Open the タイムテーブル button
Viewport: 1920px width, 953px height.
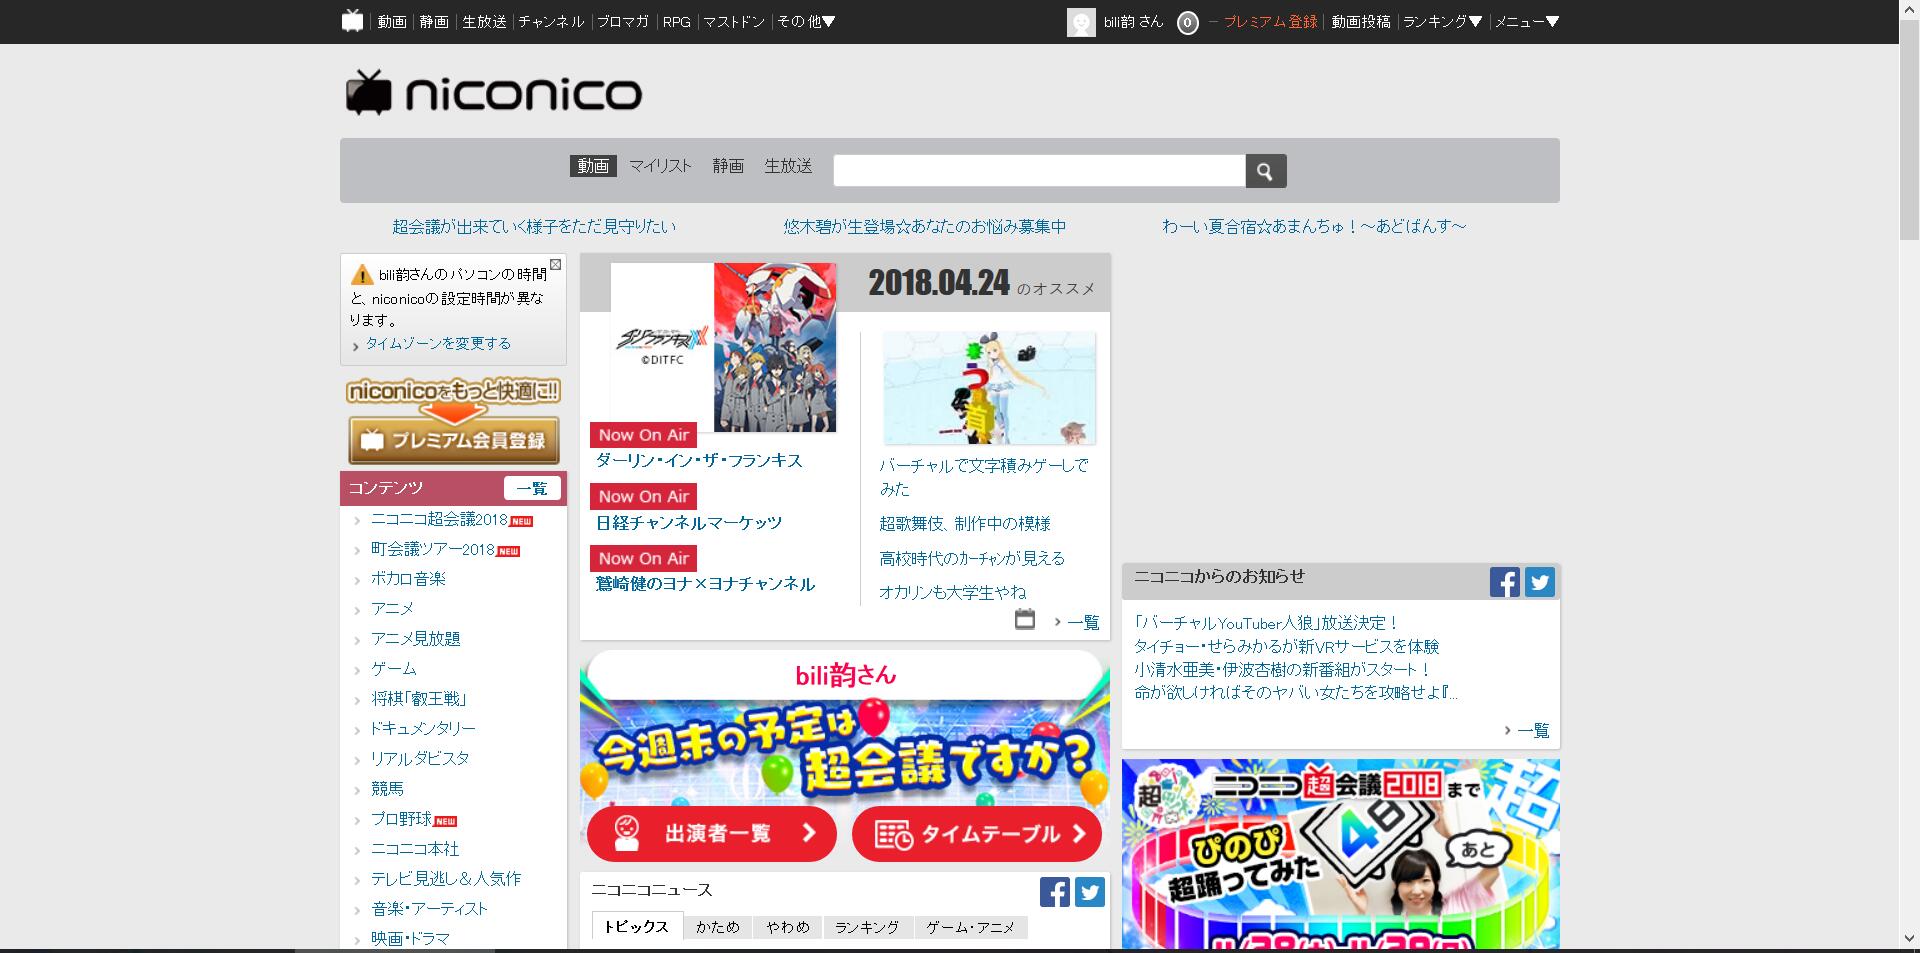tap(977, 834)
